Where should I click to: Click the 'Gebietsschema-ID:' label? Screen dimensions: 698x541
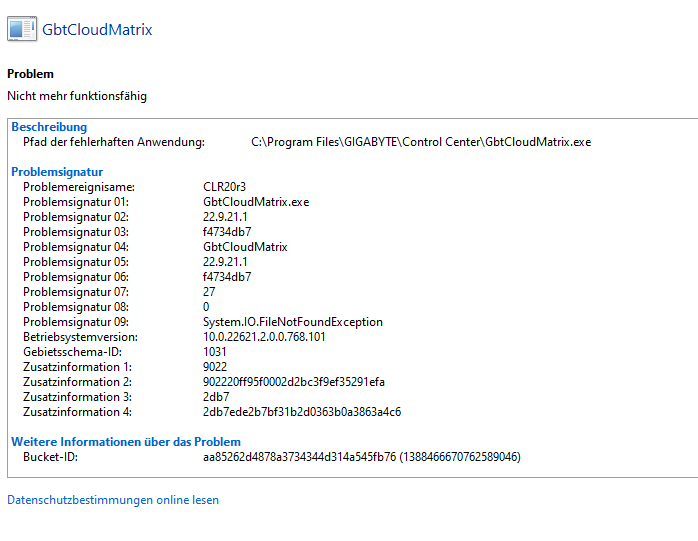coord(73,352)
